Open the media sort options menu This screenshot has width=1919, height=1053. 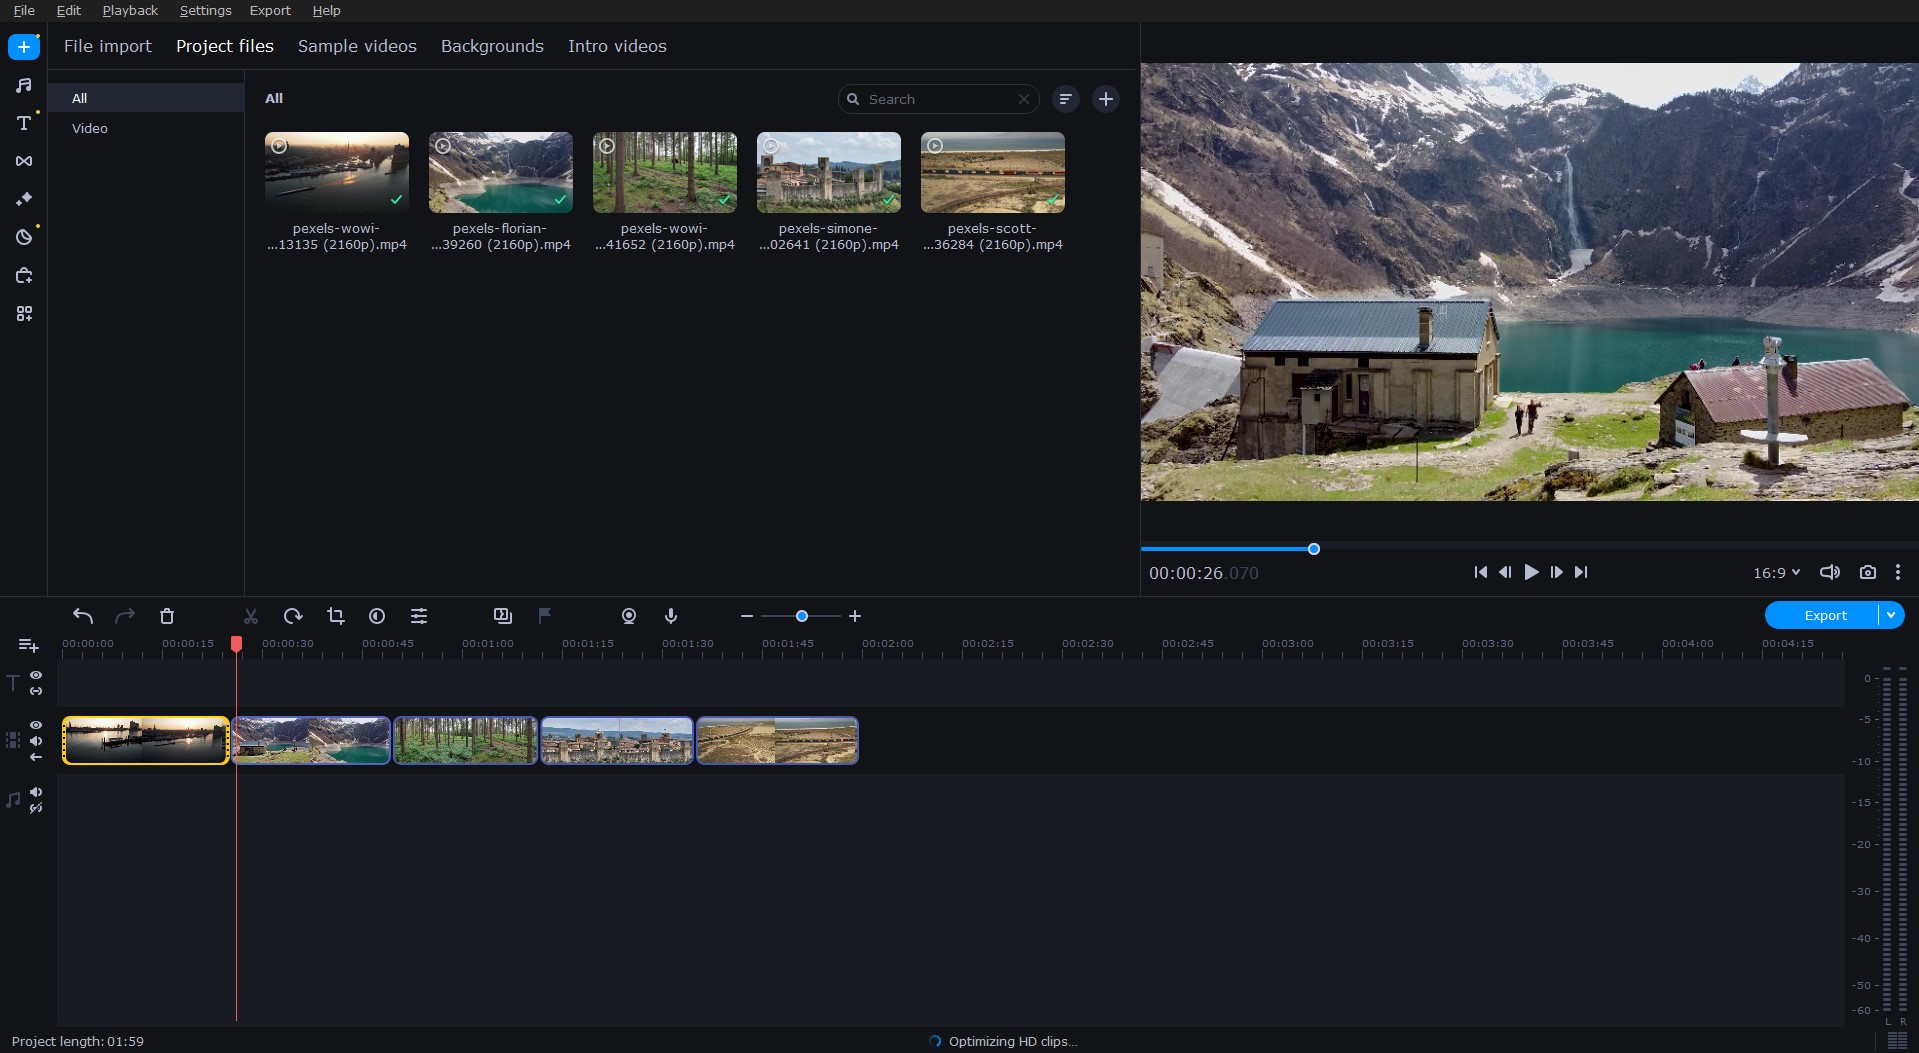click(x=1065, y=99)
